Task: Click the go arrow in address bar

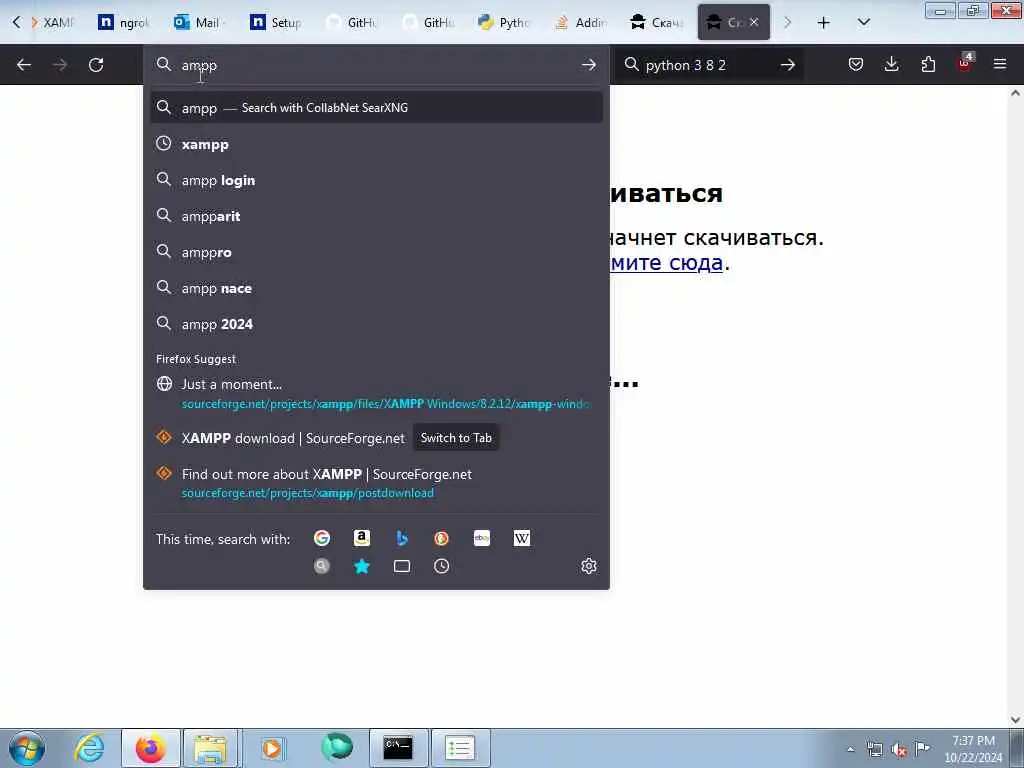Action: 588,65
